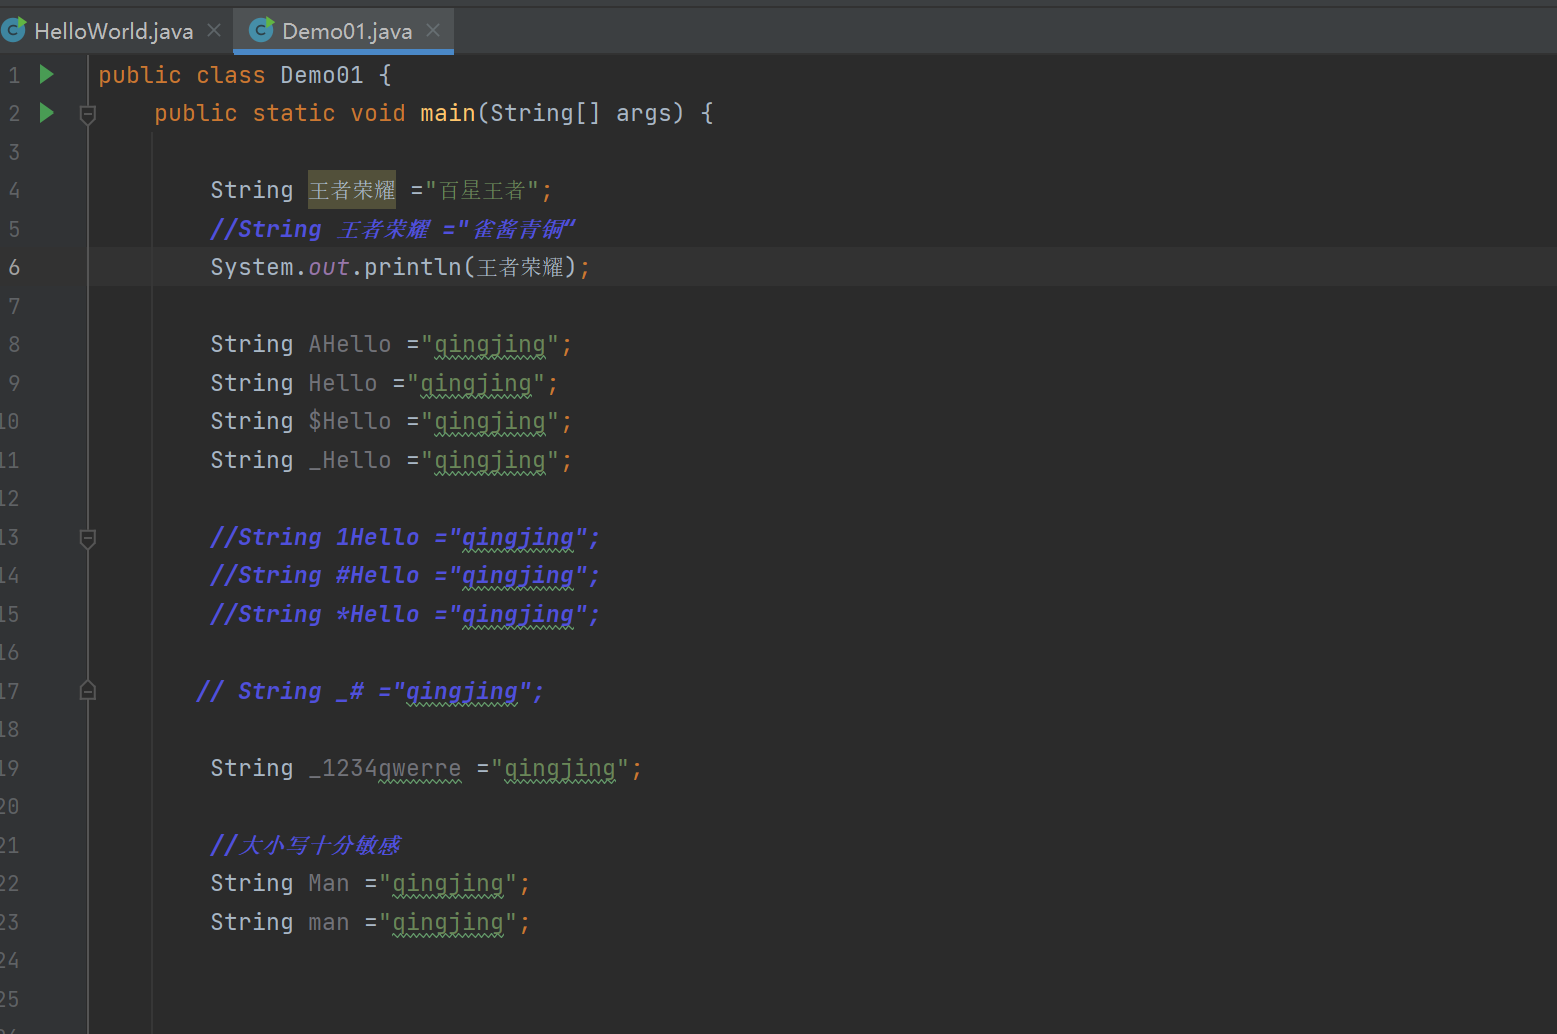Screen dimensions: 1557x1034
Task: Click commented line with 雀酱青铜
Action: tap(393, 229)
